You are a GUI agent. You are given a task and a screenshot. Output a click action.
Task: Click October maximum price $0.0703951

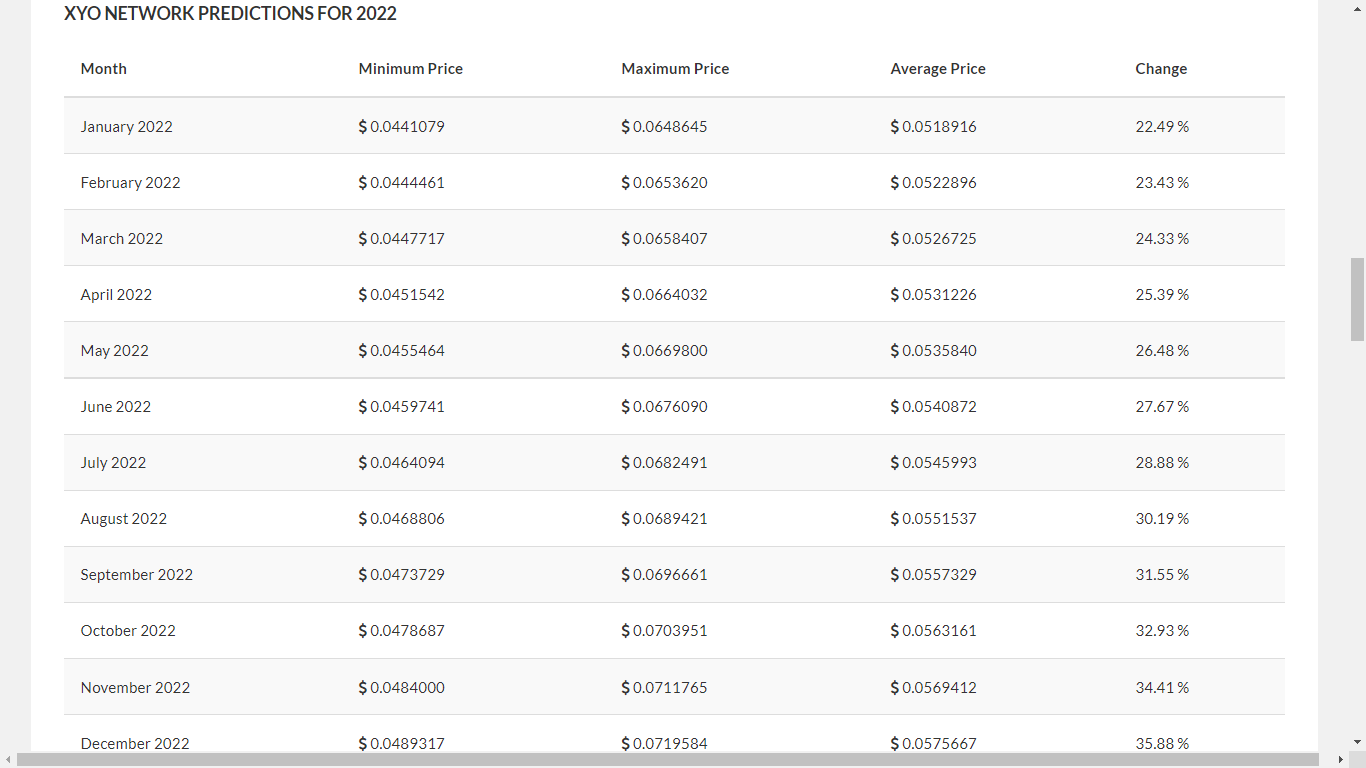click(x=665, y=631)
